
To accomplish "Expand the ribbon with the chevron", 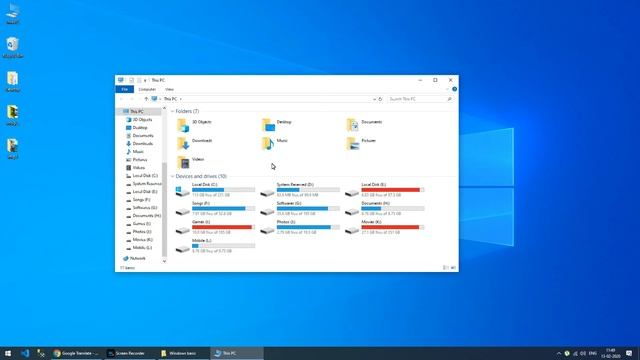I will pos(447,89).
